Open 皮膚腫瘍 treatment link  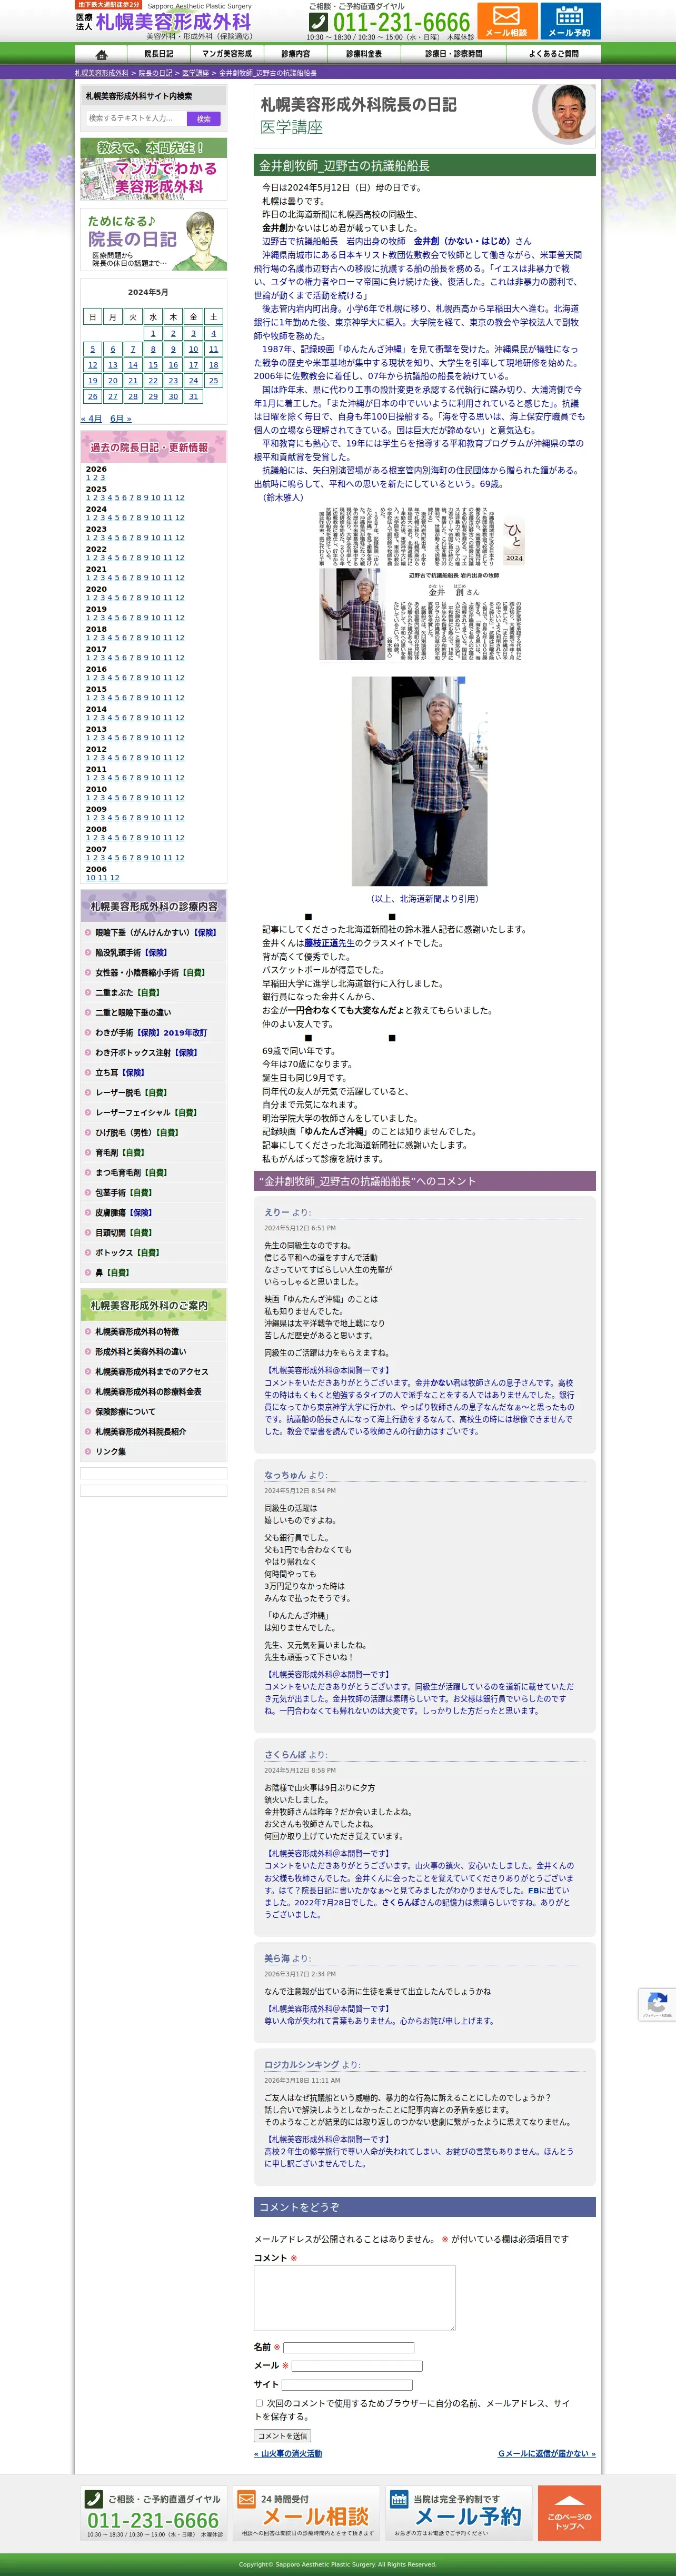tap(123, 1212)
